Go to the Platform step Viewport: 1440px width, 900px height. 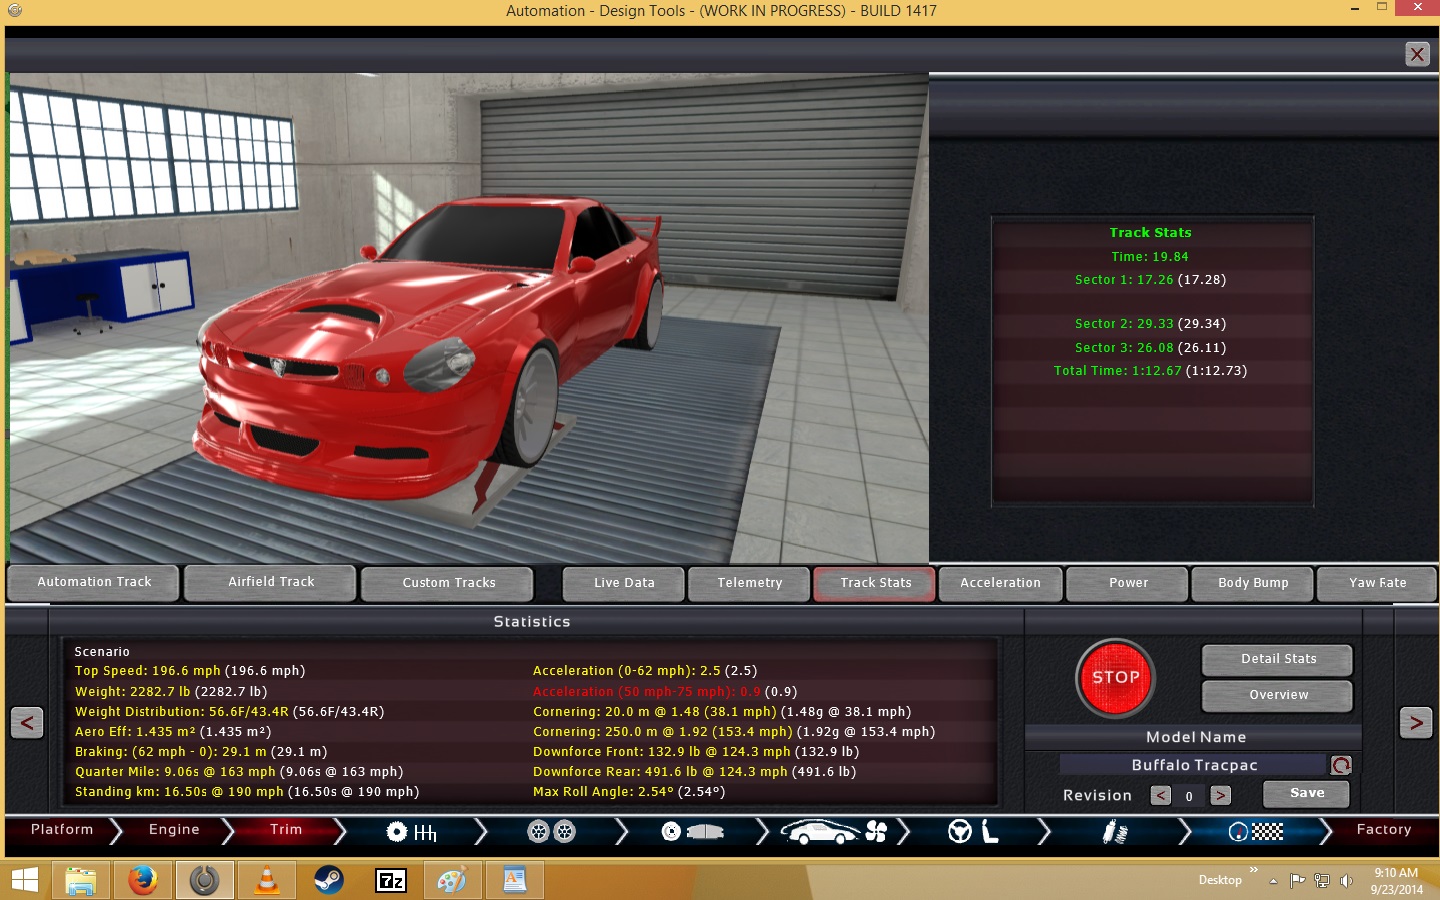point(62,830)
